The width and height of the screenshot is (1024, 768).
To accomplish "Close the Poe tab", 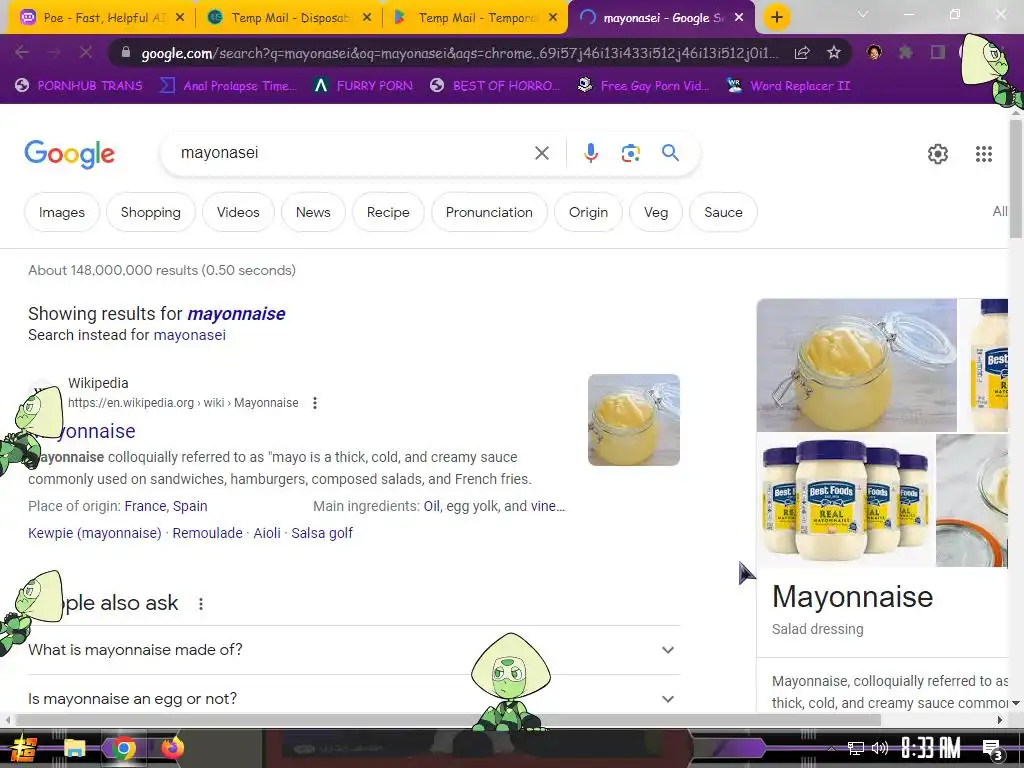I will (x=180, y=18).
